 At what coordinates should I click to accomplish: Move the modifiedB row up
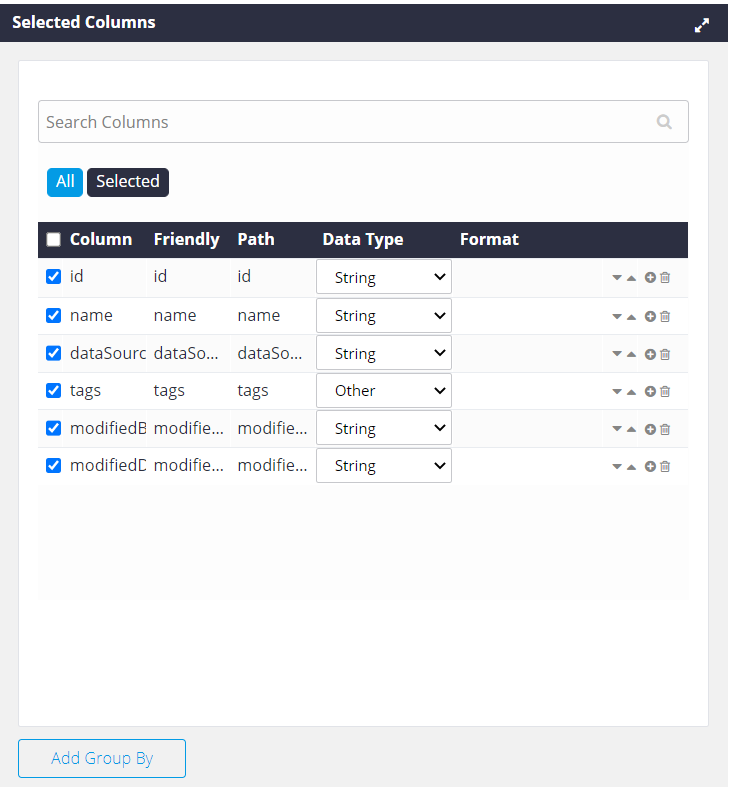(631, 429)
